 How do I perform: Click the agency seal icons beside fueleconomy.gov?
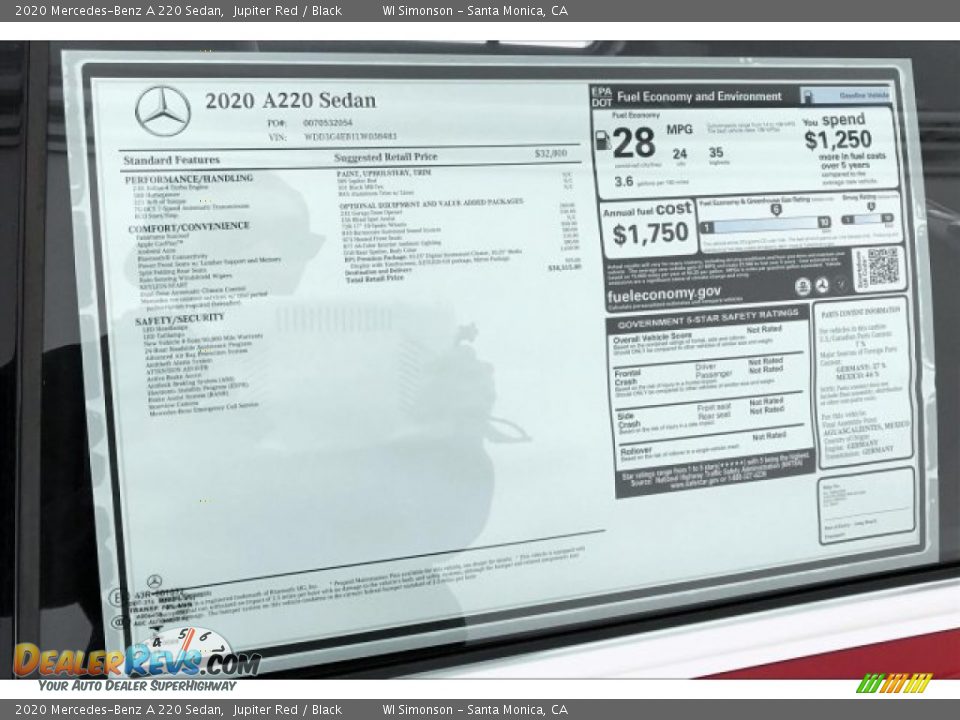[x=822, y=285]
